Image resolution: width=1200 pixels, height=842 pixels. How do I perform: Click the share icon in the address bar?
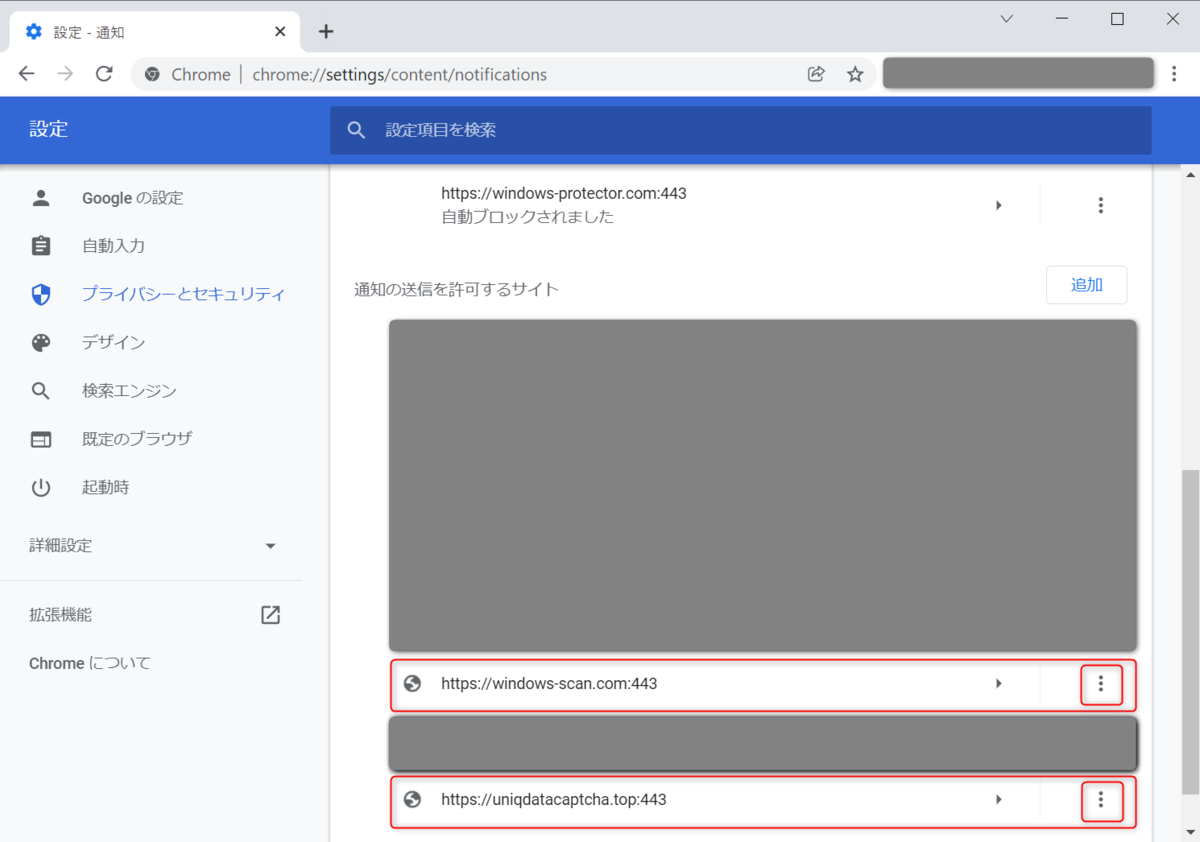(x=816, y=73)
